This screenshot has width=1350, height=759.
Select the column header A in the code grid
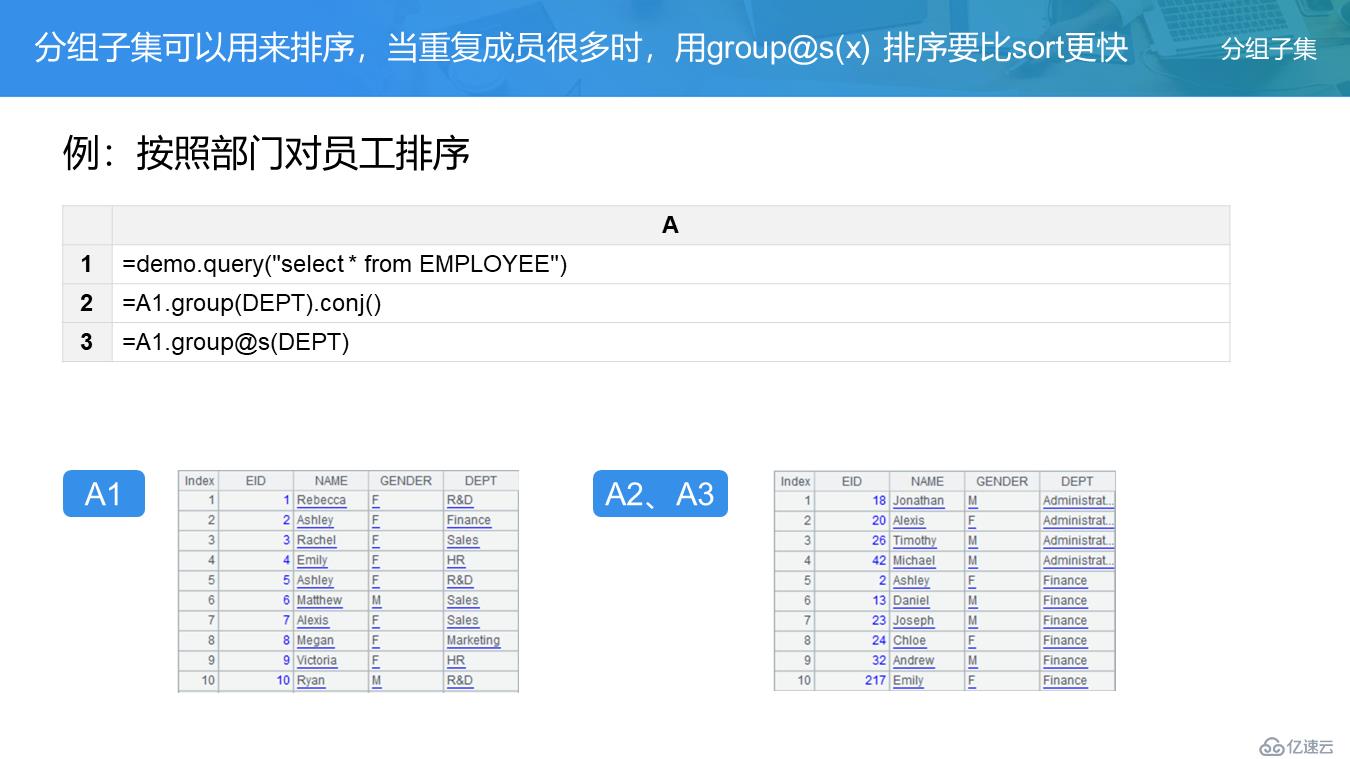[x=670, y=225]
